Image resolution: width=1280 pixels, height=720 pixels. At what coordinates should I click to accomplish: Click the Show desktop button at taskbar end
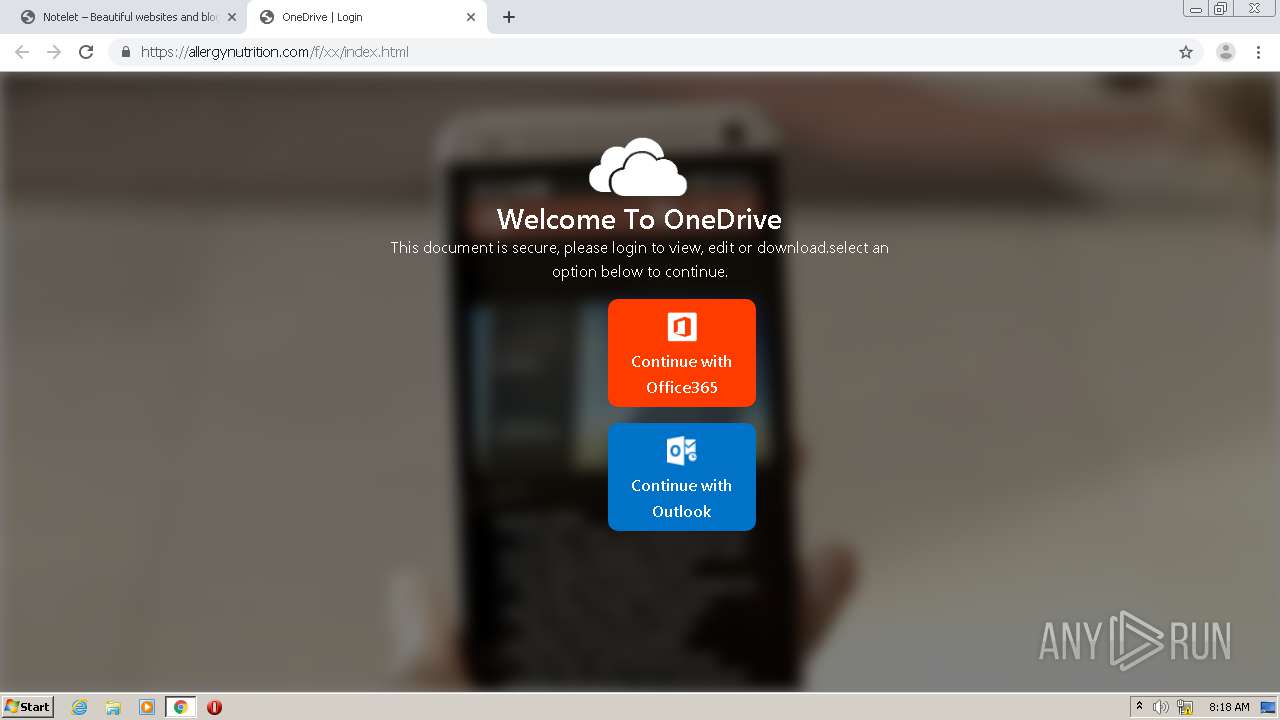coord(1269,707)
